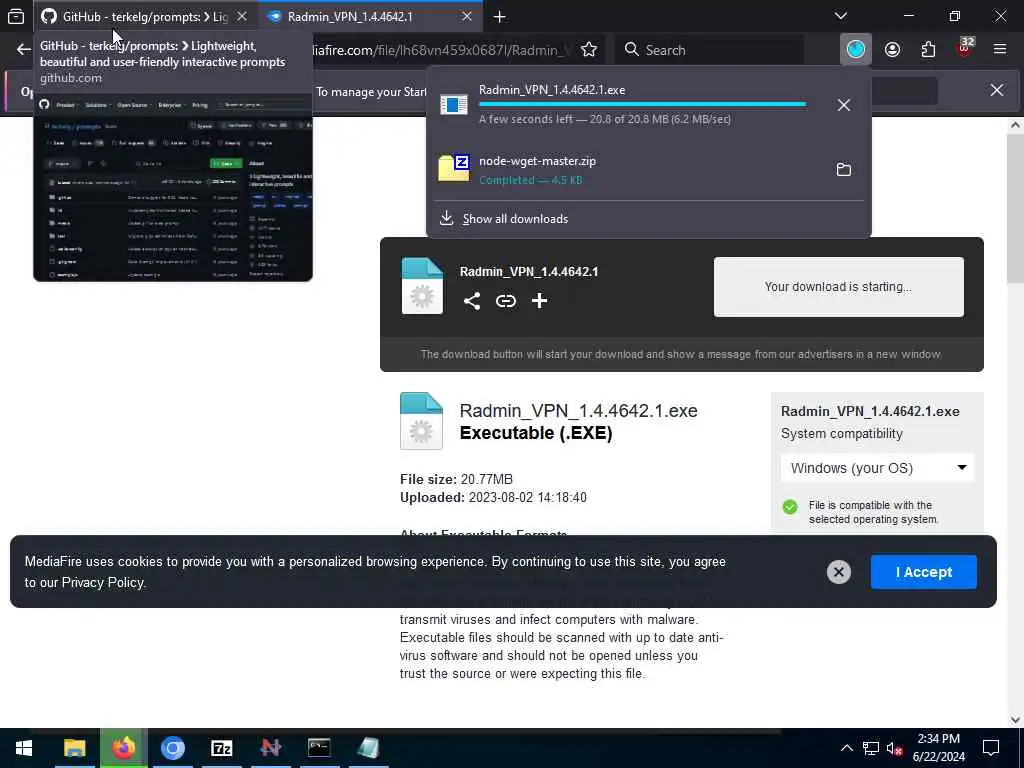Image resolution: width=1024 pixels, height=768 pixels.
Task: Accept cookies with I Accept button
Action: [x=923, y=572]
